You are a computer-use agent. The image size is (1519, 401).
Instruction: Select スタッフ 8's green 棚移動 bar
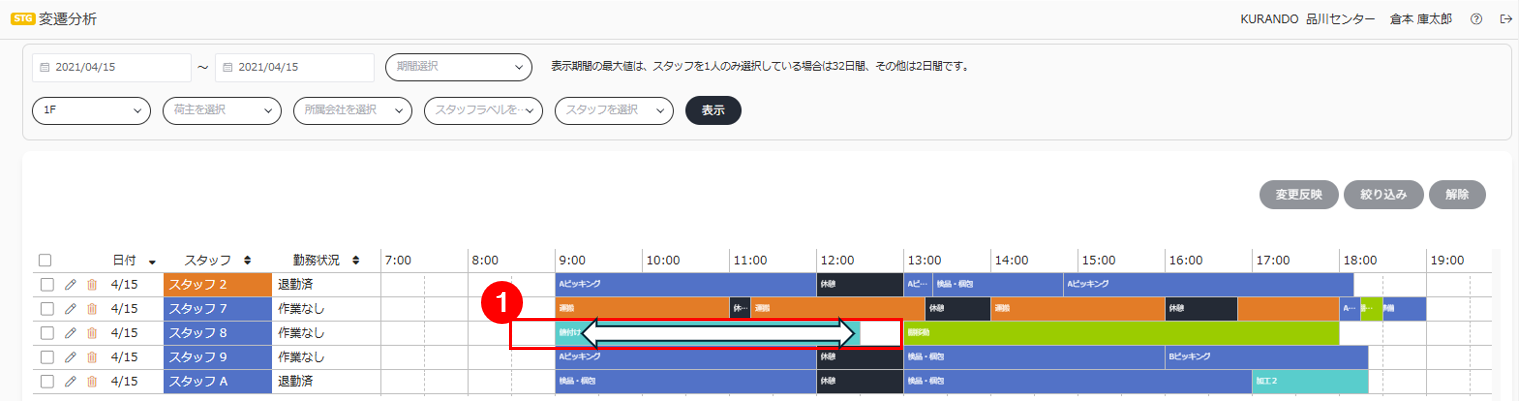click(x=1121, y=333)
